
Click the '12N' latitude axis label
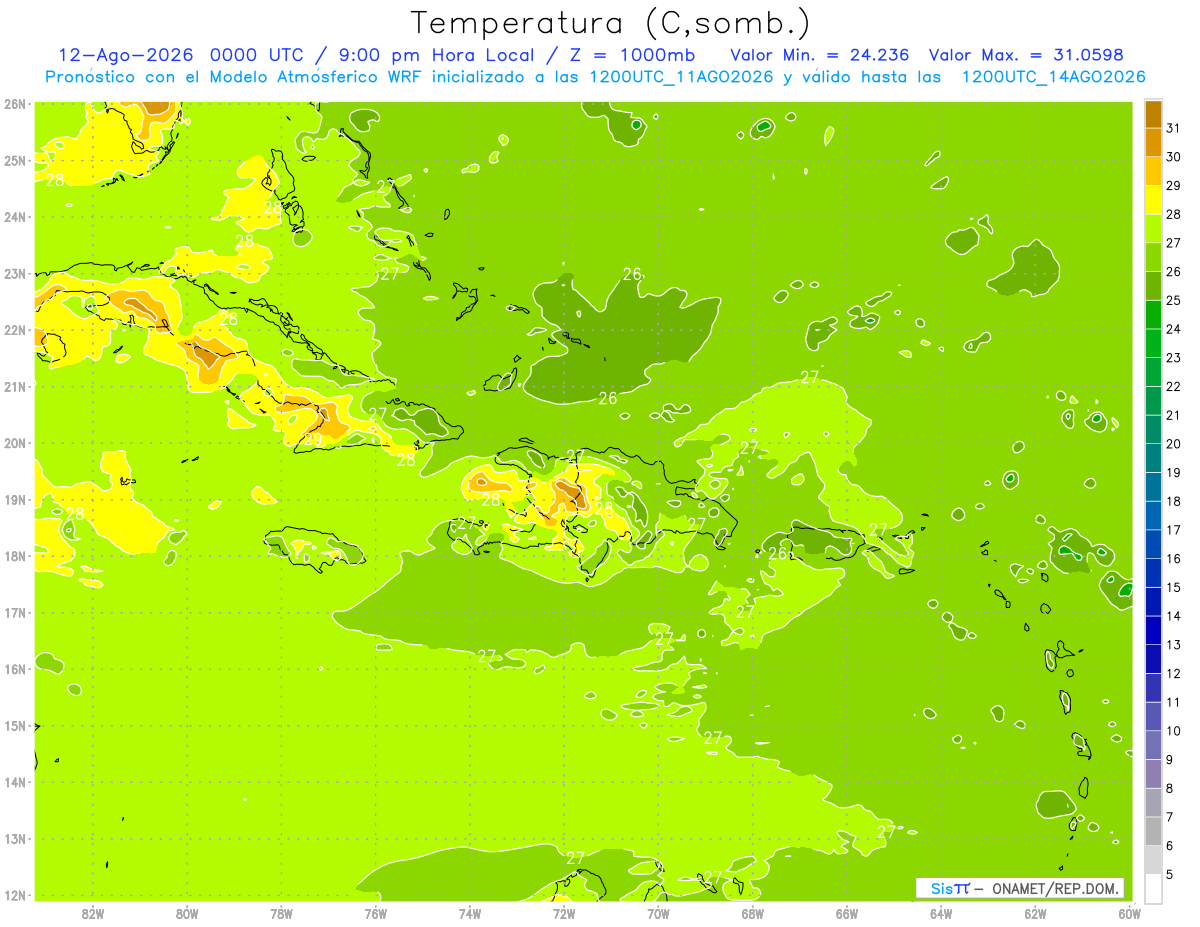15,895
